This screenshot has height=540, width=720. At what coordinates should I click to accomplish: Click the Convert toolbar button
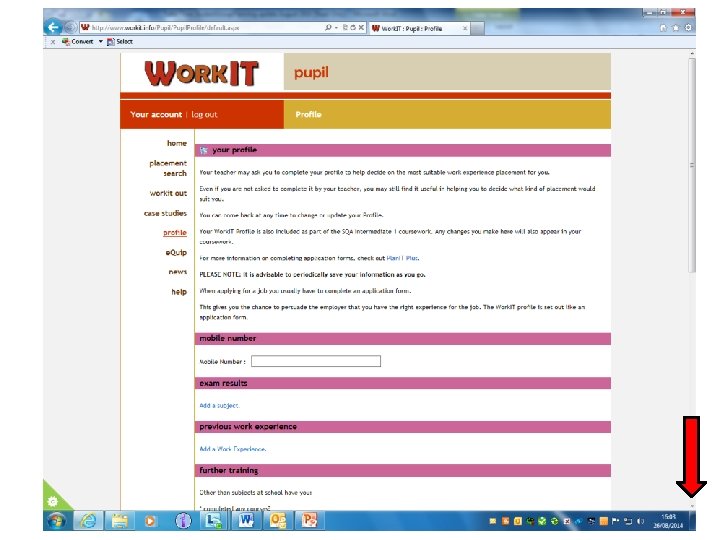78,42
